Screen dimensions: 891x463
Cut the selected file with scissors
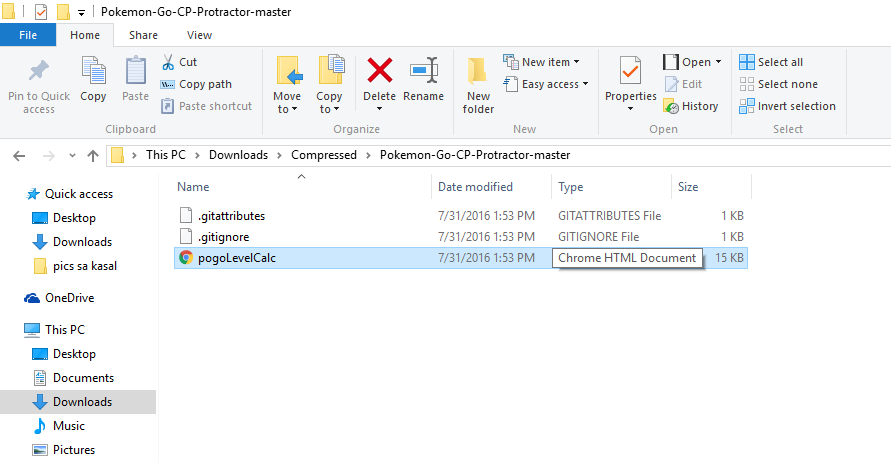[x=180, y=62]
